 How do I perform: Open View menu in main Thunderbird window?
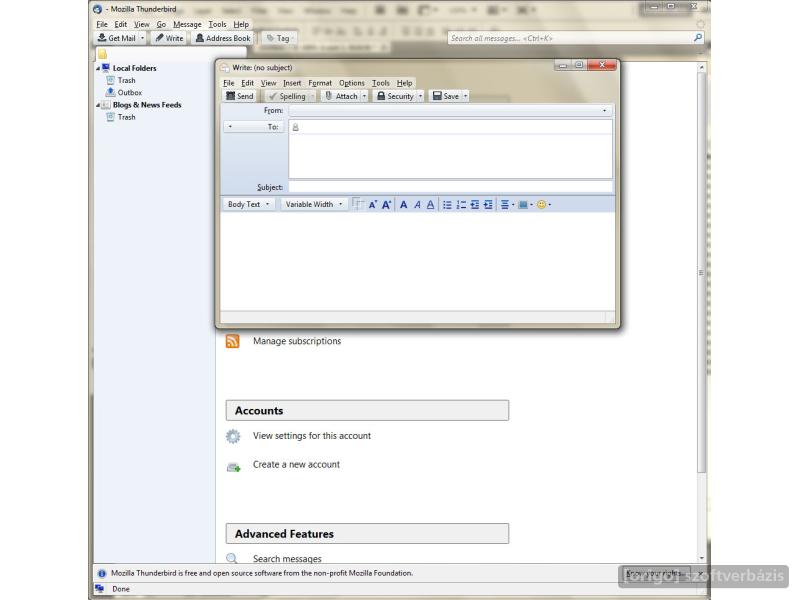[141, 24]
